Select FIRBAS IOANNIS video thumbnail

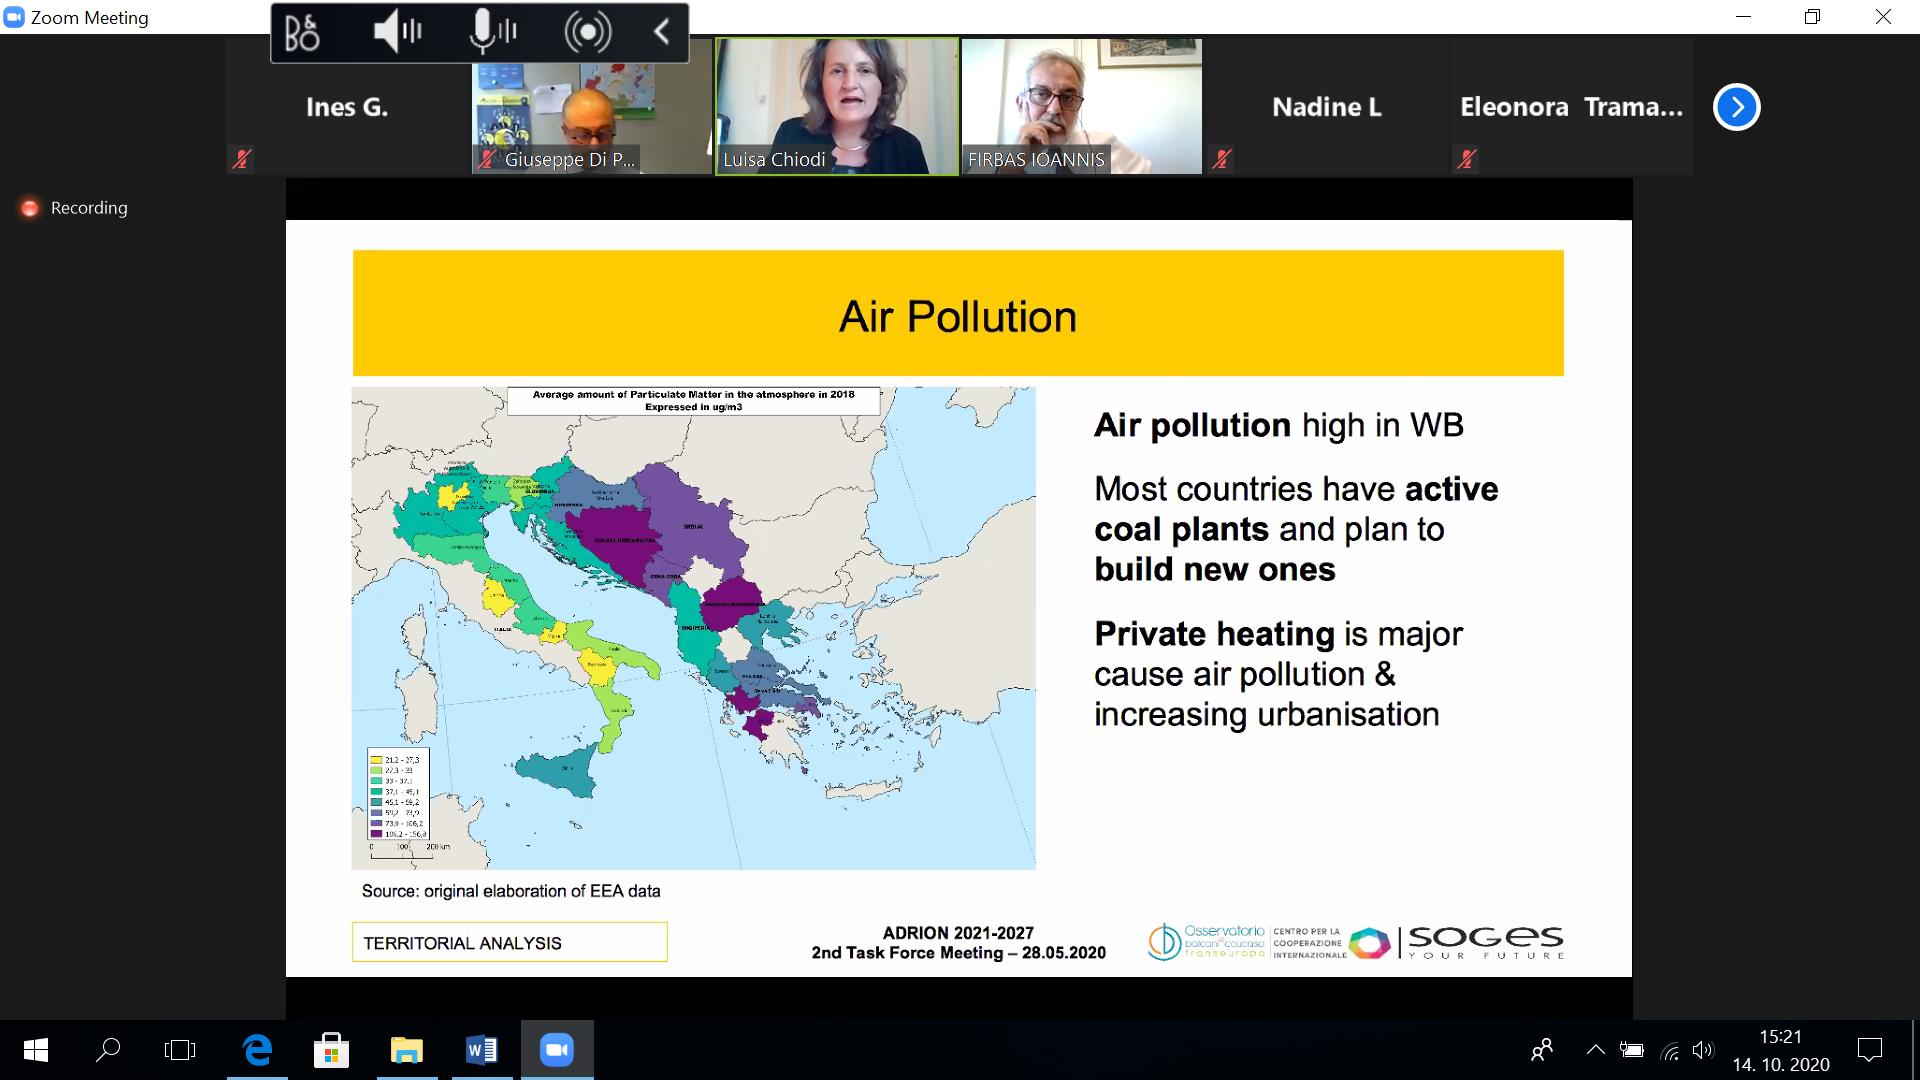(x=1081, y=106)
